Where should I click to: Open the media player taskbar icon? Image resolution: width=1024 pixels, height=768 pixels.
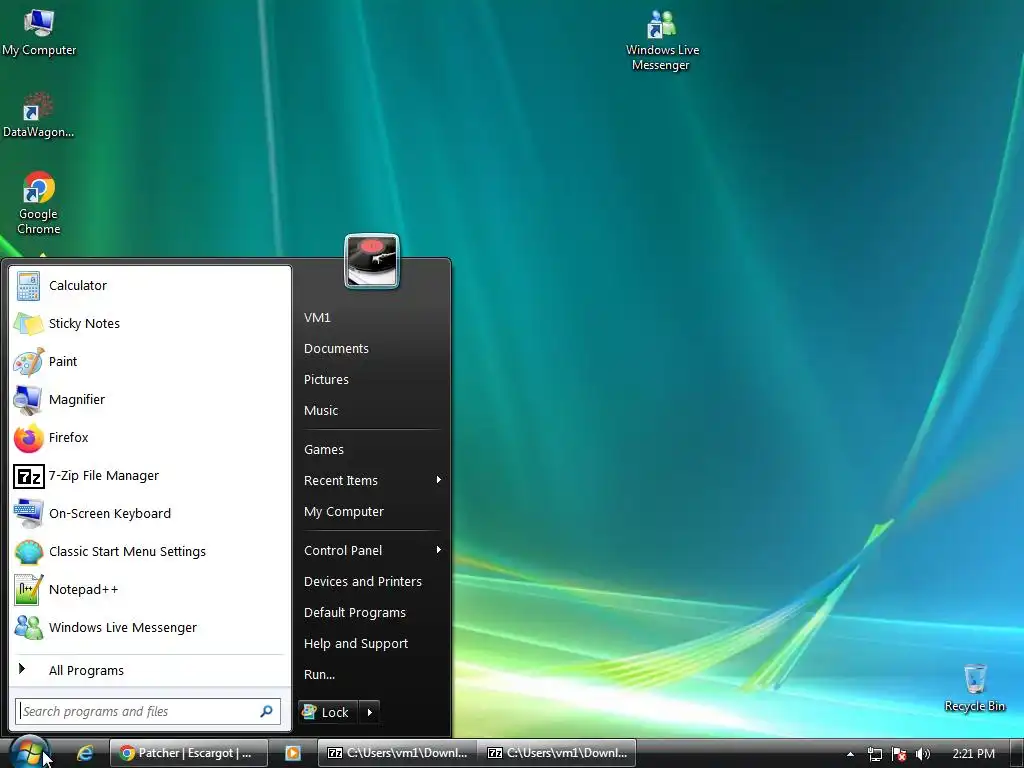coord(293,753)
